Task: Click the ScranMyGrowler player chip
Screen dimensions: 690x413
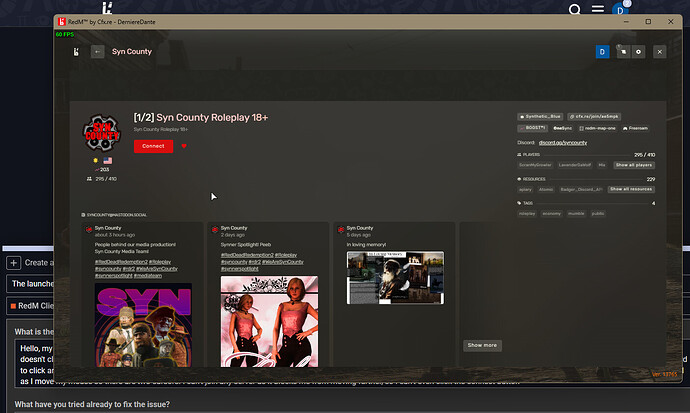Action: pos(535,165)
